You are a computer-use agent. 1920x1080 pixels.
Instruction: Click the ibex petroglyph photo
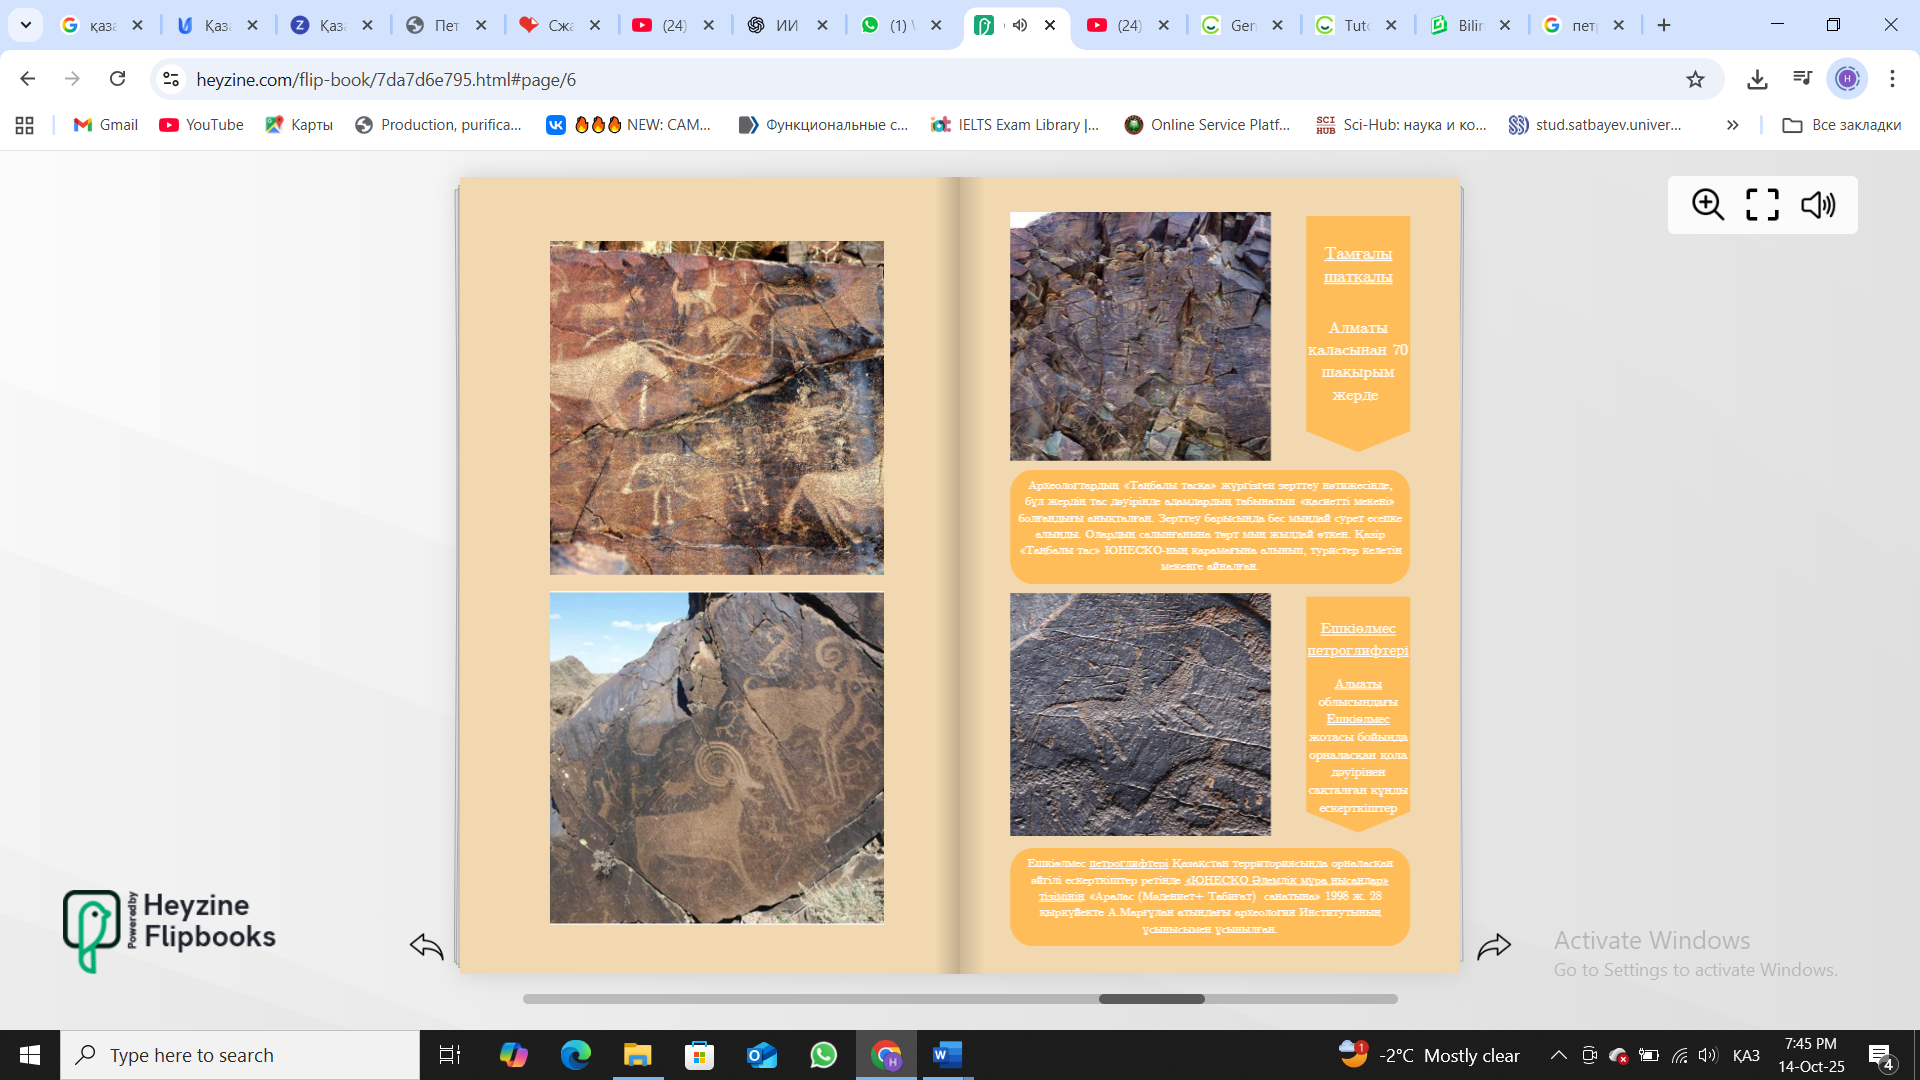coord(716,758)
